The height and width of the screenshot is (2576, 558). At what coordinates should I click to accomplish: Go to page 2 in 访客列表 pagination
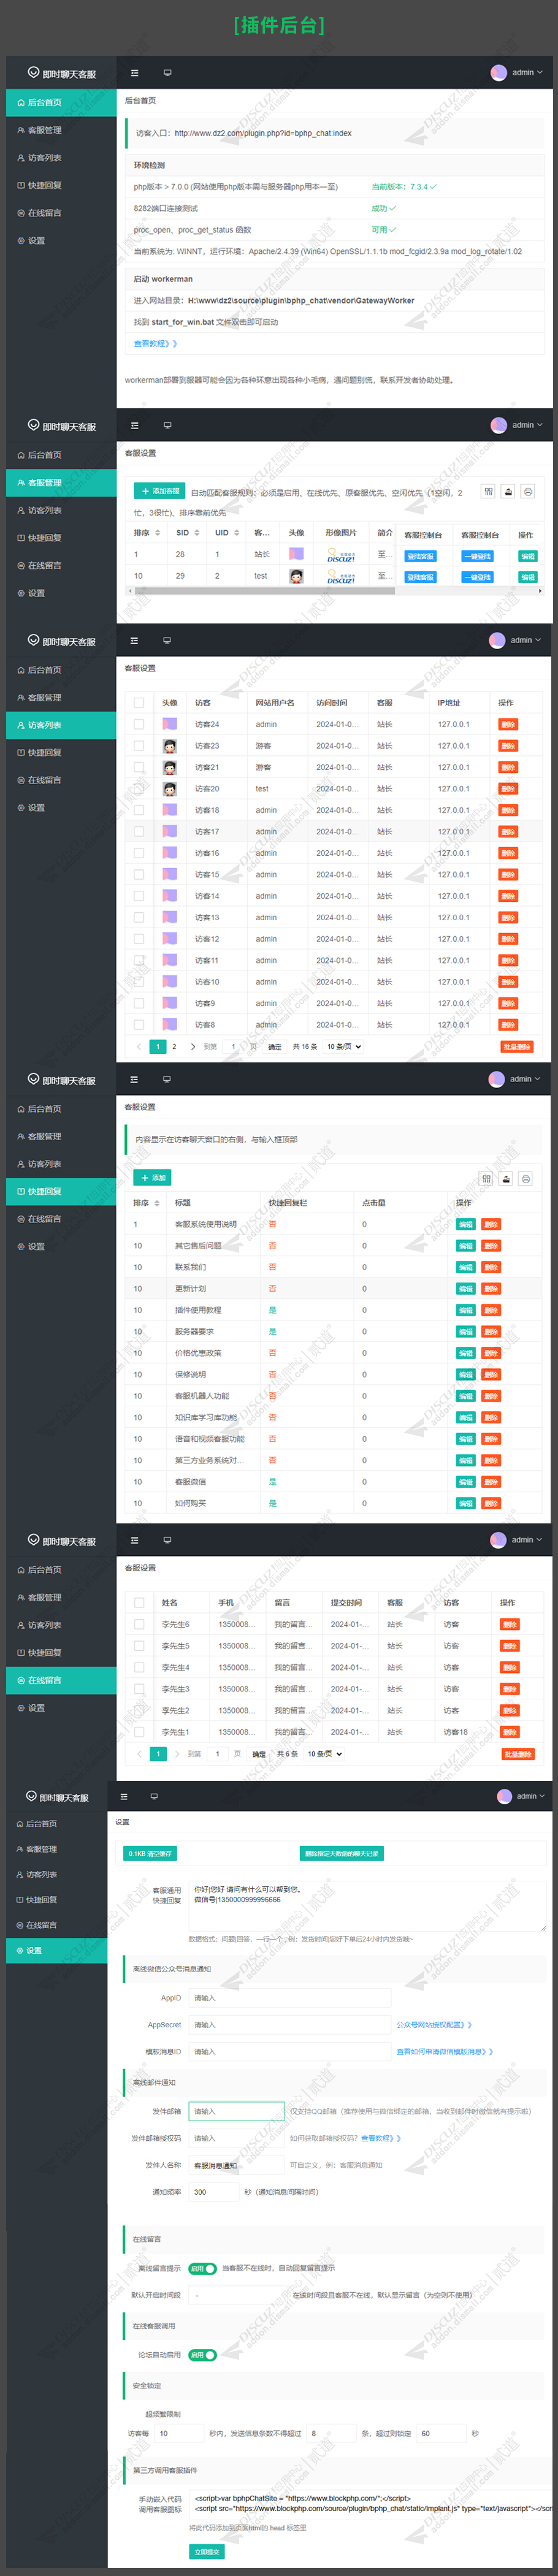[174, 1047]
